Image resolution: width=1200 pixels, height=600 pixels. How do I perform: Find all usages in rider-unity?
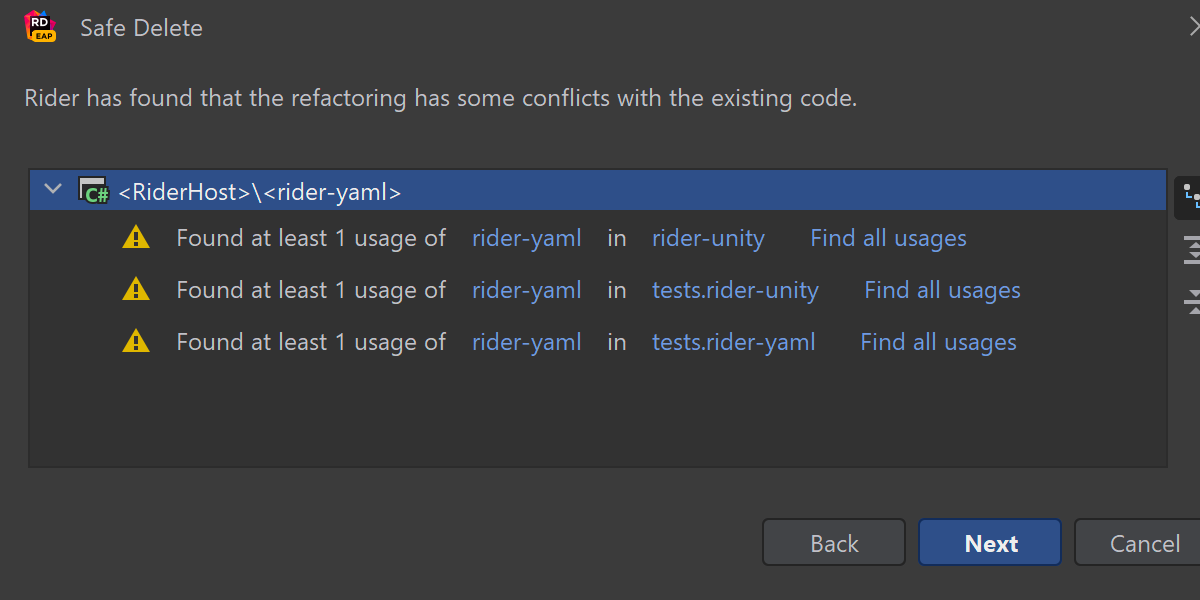click(x=888, y=238)
